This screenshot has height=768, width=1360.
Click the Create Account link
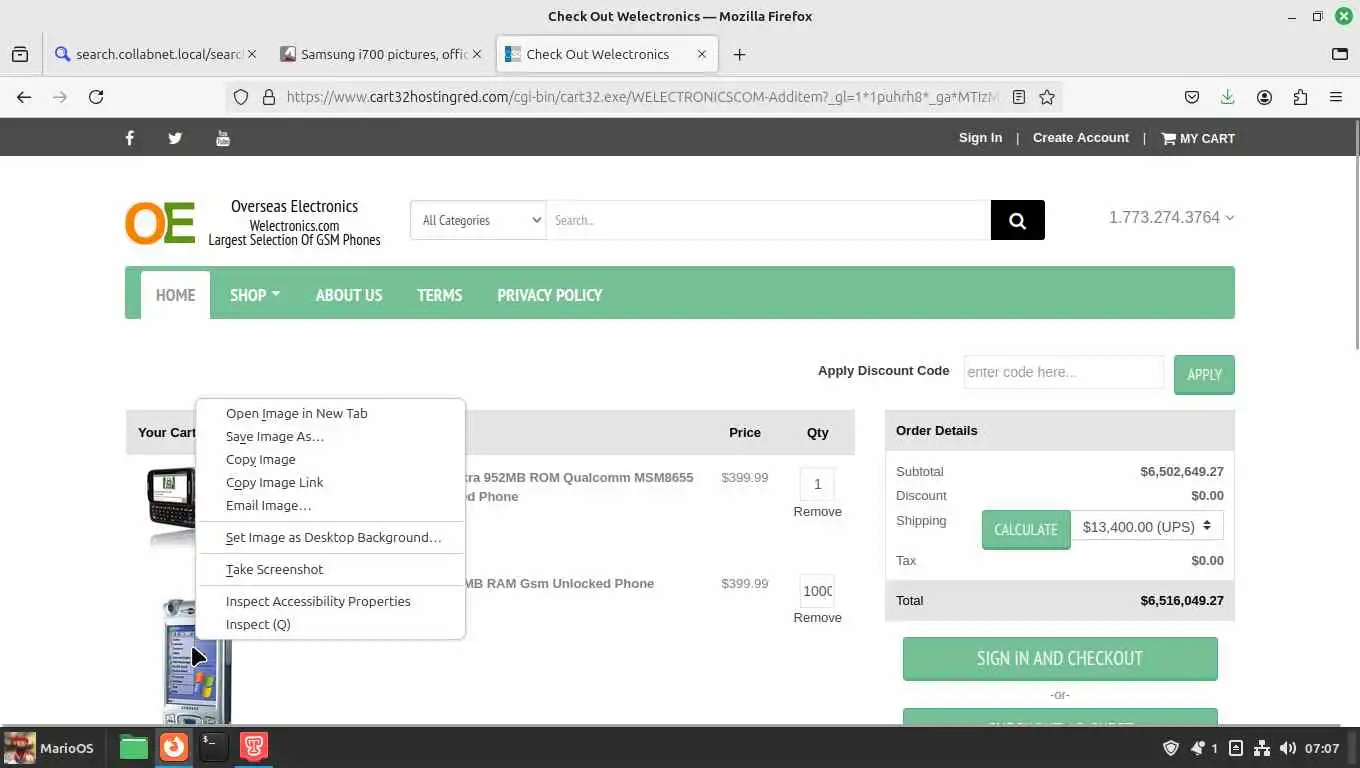(1081, 138)
